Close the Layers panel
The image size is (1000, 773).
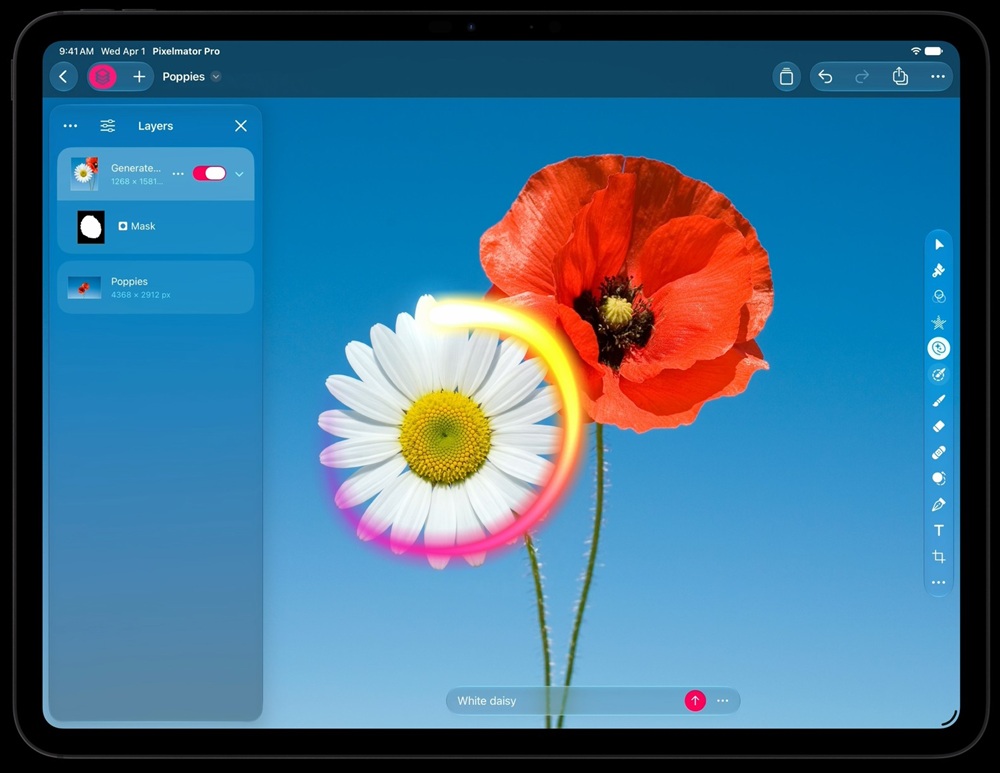coord(240,126)
